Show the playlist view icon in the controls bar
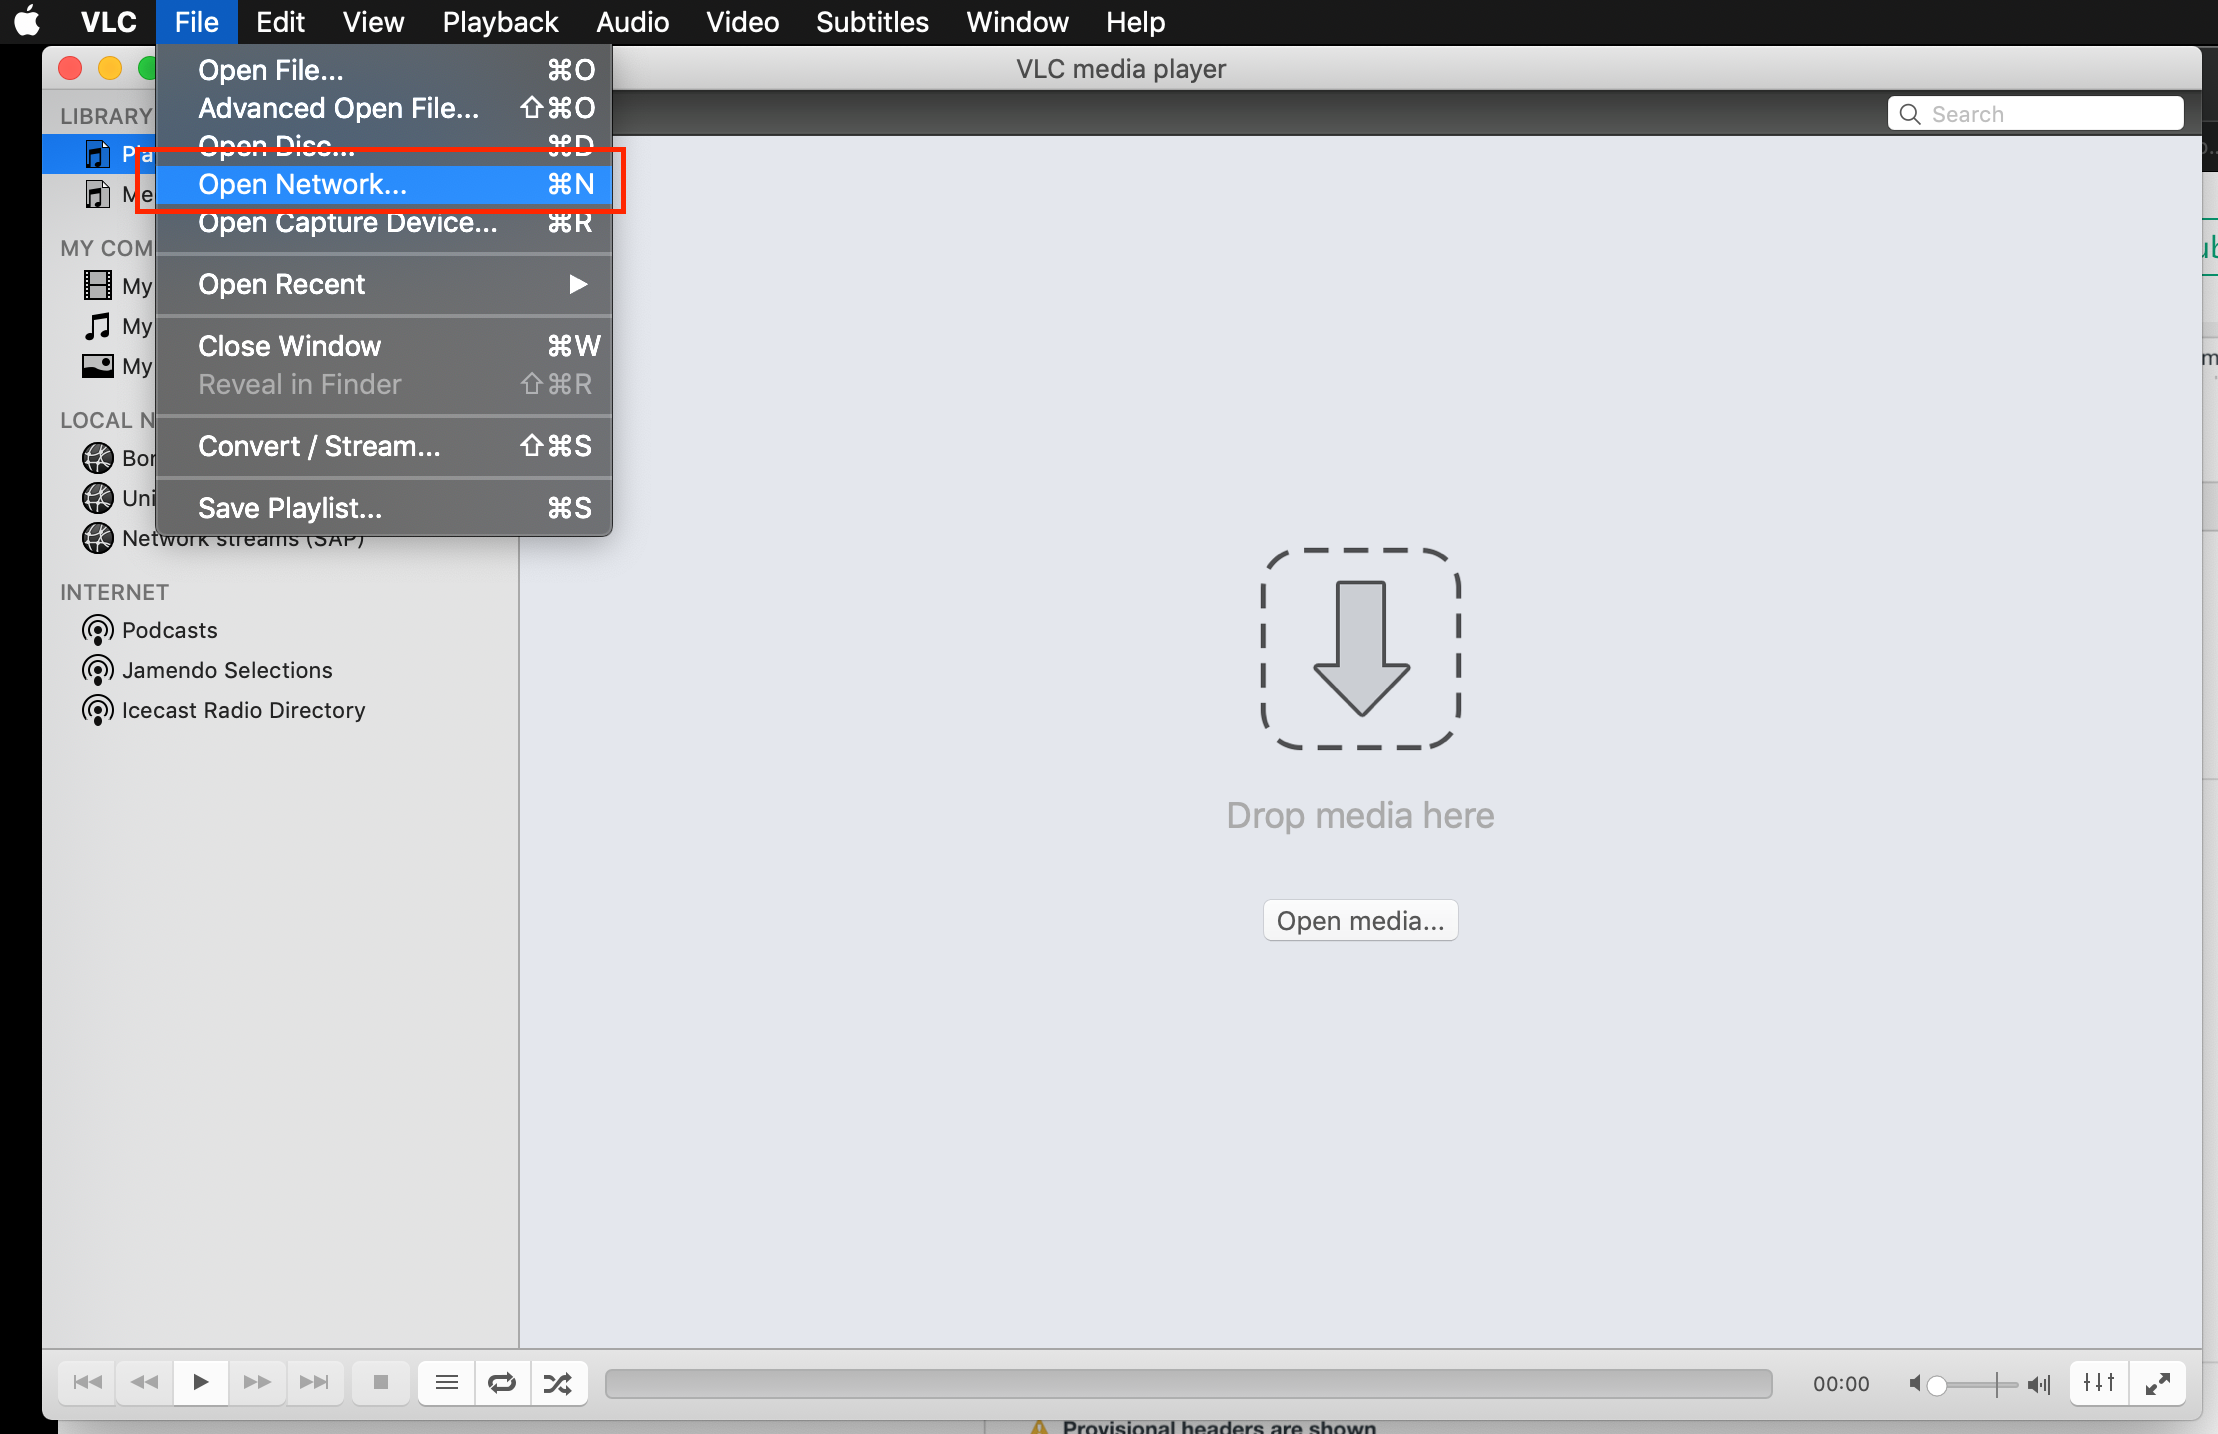Screen dimensions: 2218x1434 (x=445, y=1383)
